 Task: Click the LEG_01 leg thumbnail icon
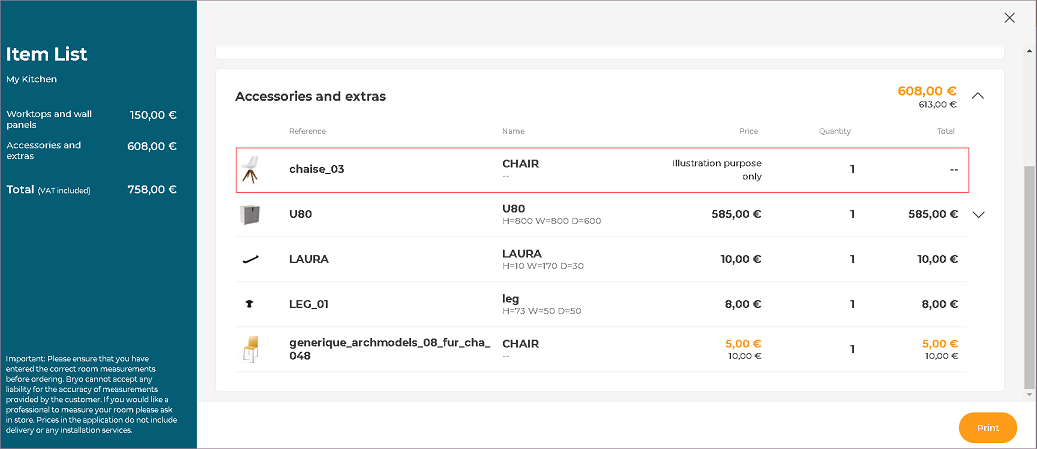pyautogui.click(x=250, y=304)
